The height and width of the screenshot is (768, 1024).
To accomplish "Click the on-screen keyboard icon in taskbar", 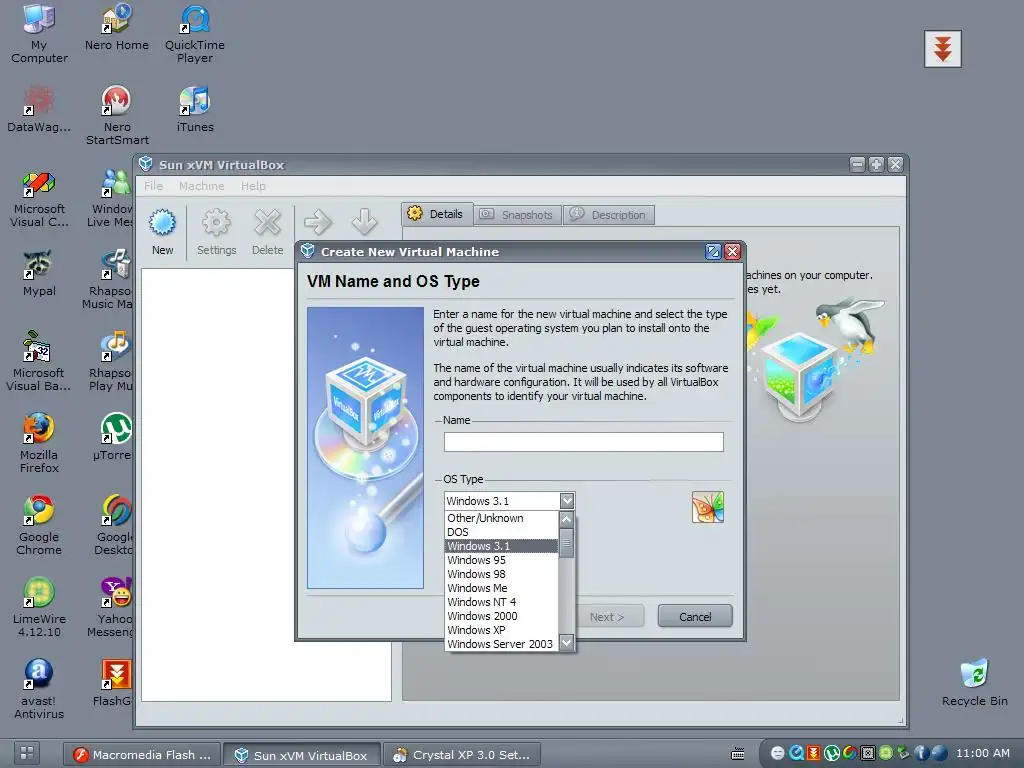I will [738, 754].
